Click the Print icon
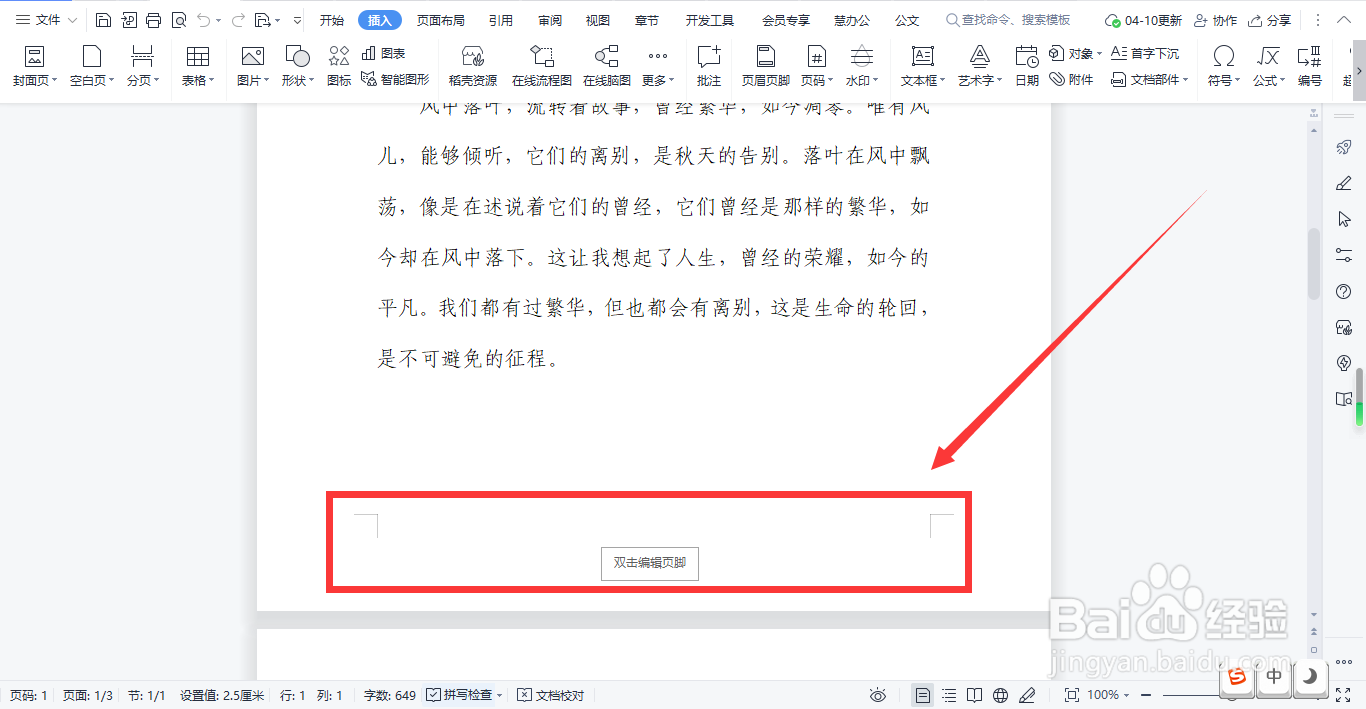 [x=153, y=20]
